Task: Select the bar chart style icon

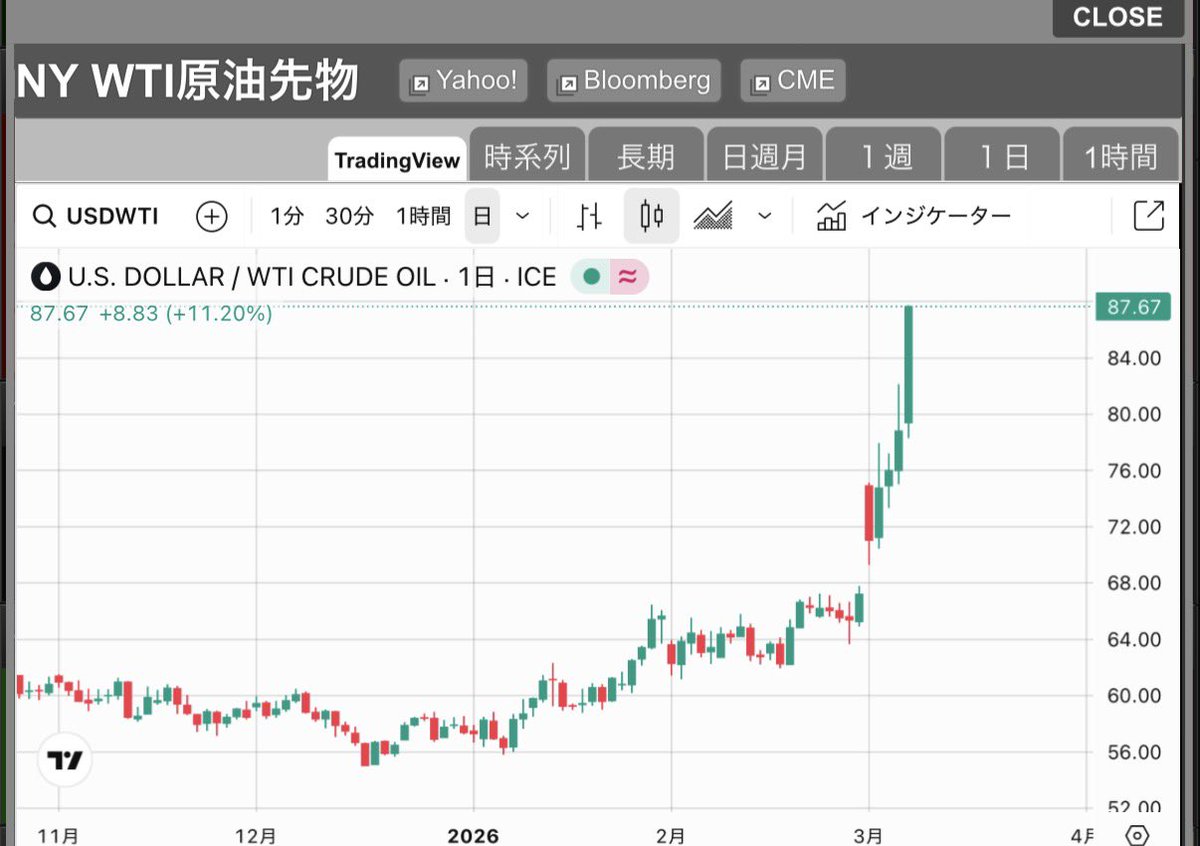Action: coord(590,216)
